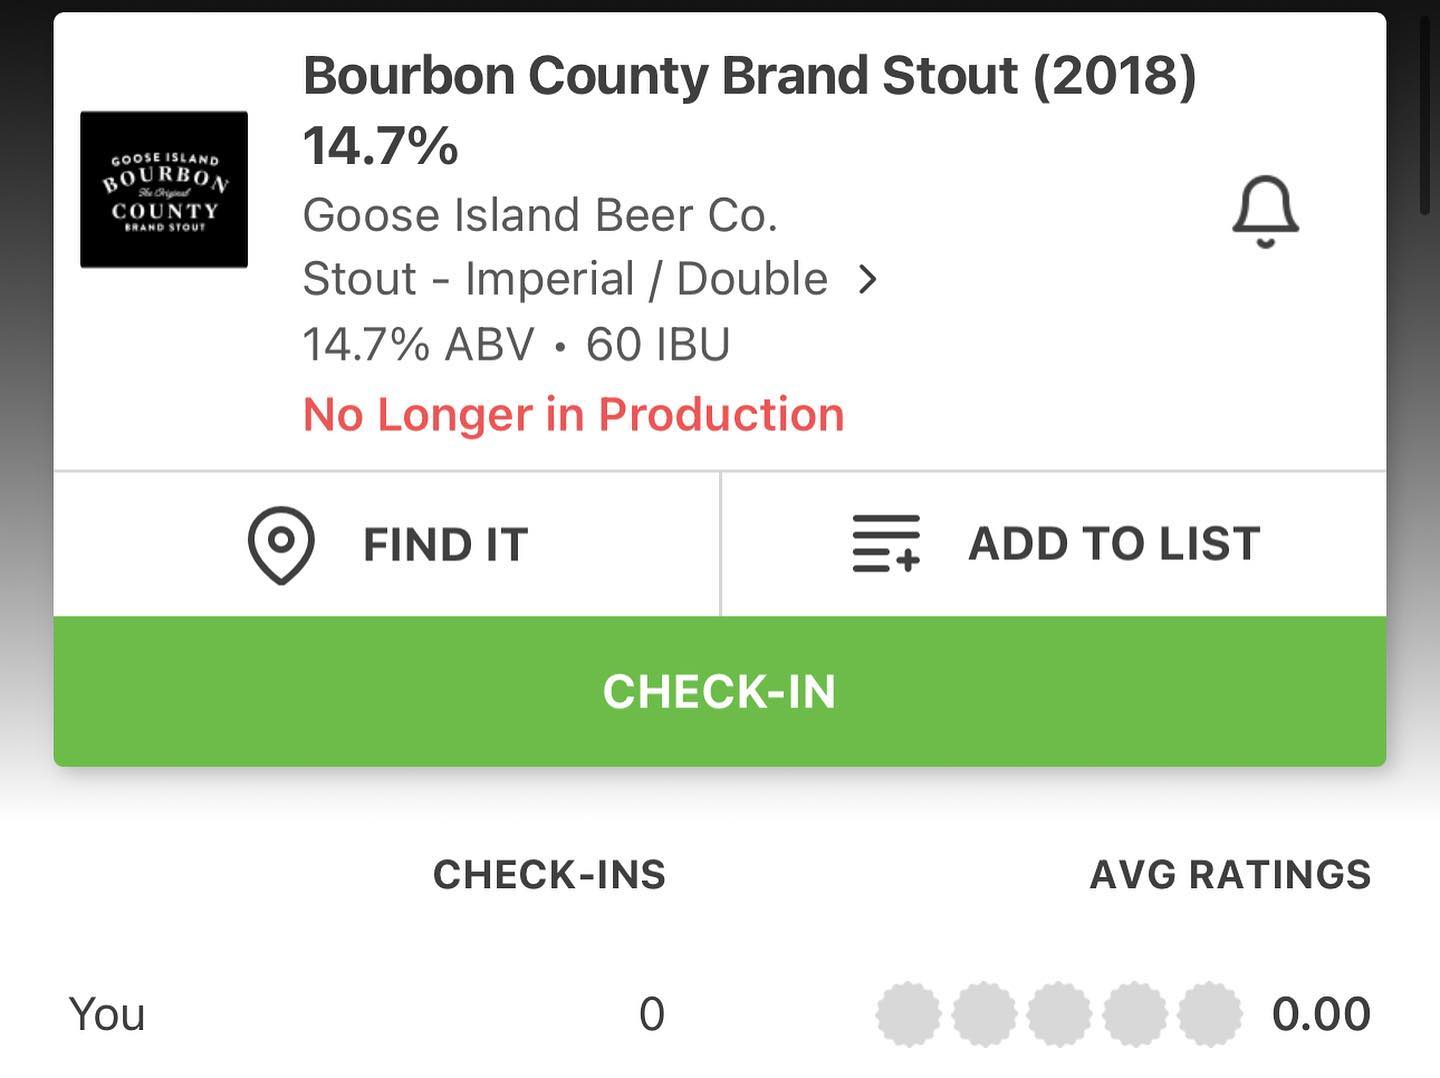Screen dimensions: 1440x1078
Task: Select the Stout - Imperial / Double style
Action: pyautogui.click(x=565, y=279)
